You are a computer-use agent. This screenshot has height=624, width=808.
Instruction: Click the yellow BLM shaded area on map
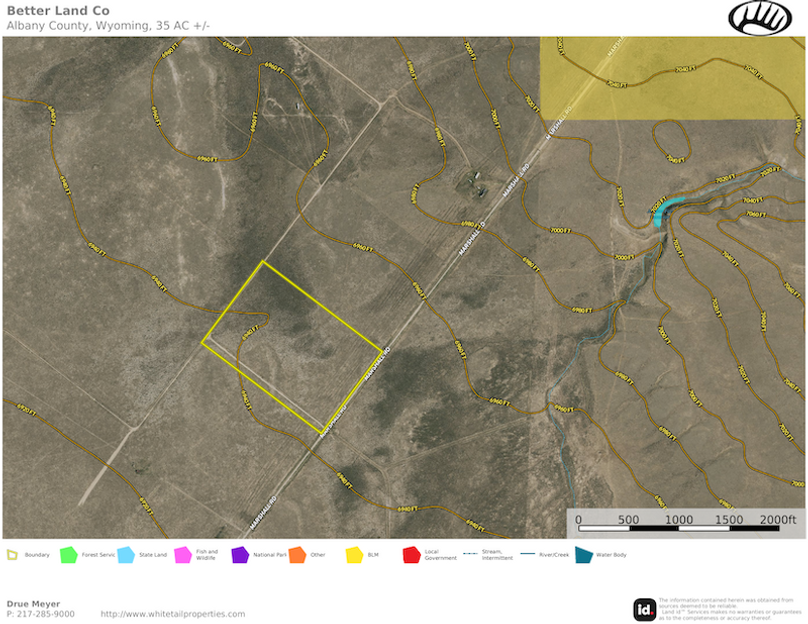coord(670,80)
